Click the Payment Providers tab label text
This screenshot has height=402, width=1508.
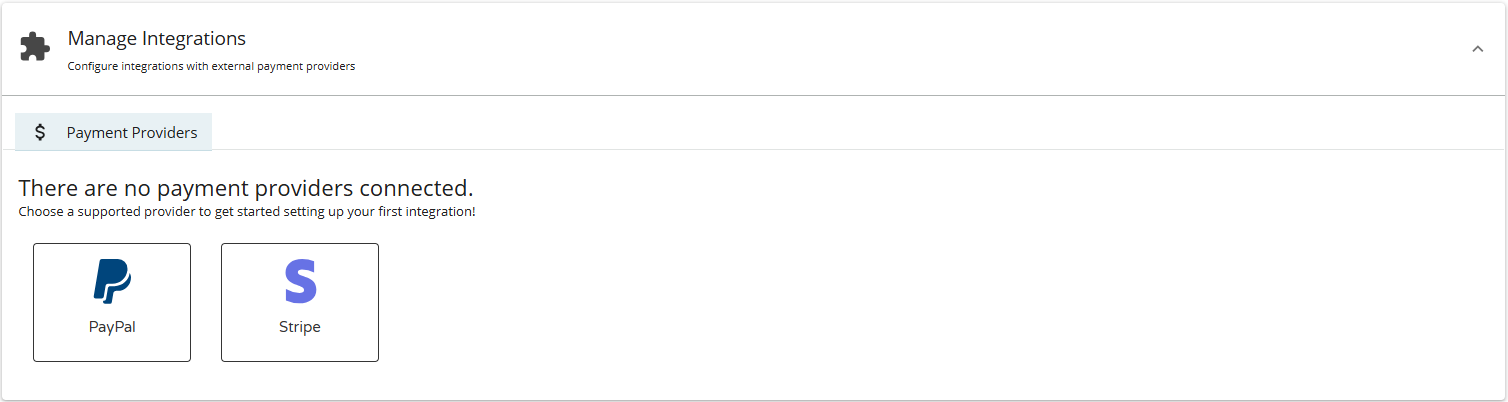pos(131,133)
